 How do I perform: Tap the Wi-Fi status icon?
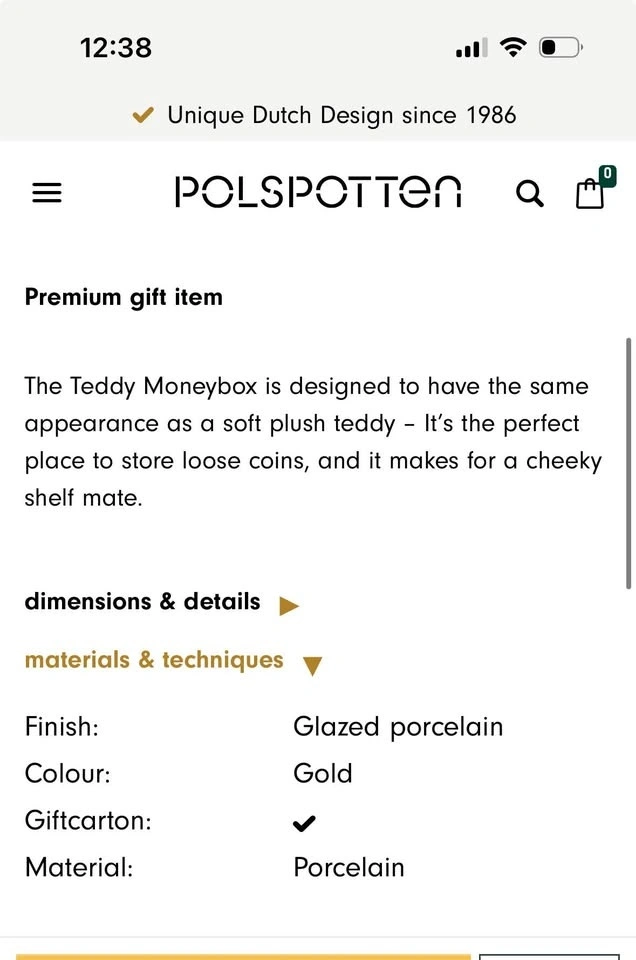513,47
